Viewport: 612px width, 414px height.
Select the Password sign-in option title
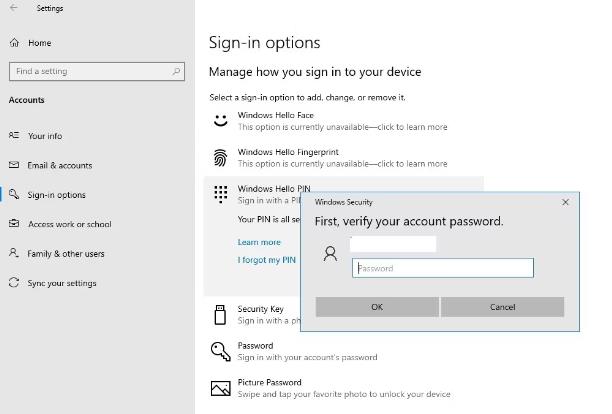[255, 346]
